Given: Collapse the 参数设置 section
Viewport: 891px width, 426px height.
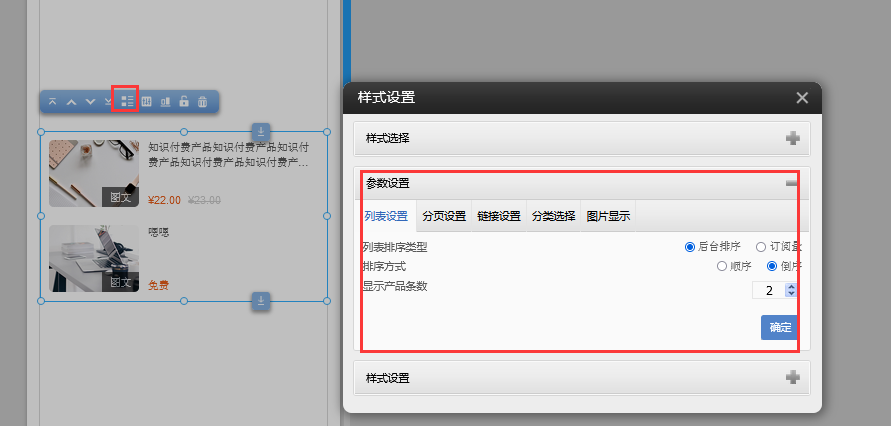Looking at the screenshot, I should pos(792,184).
